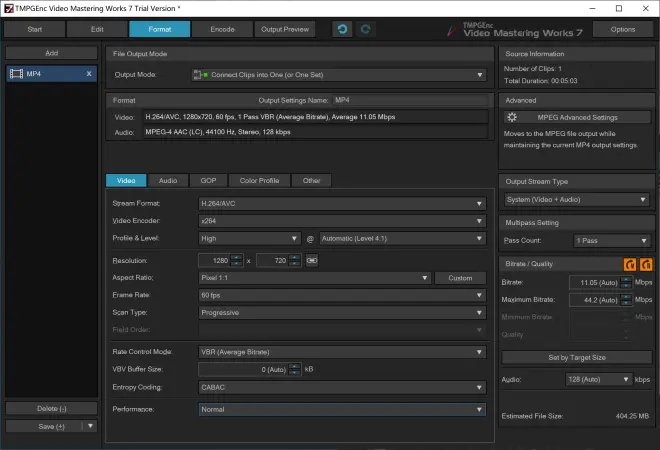Screen dimensions: 660x450
Task: Open the GOP tab
Action: click(208, 181)
